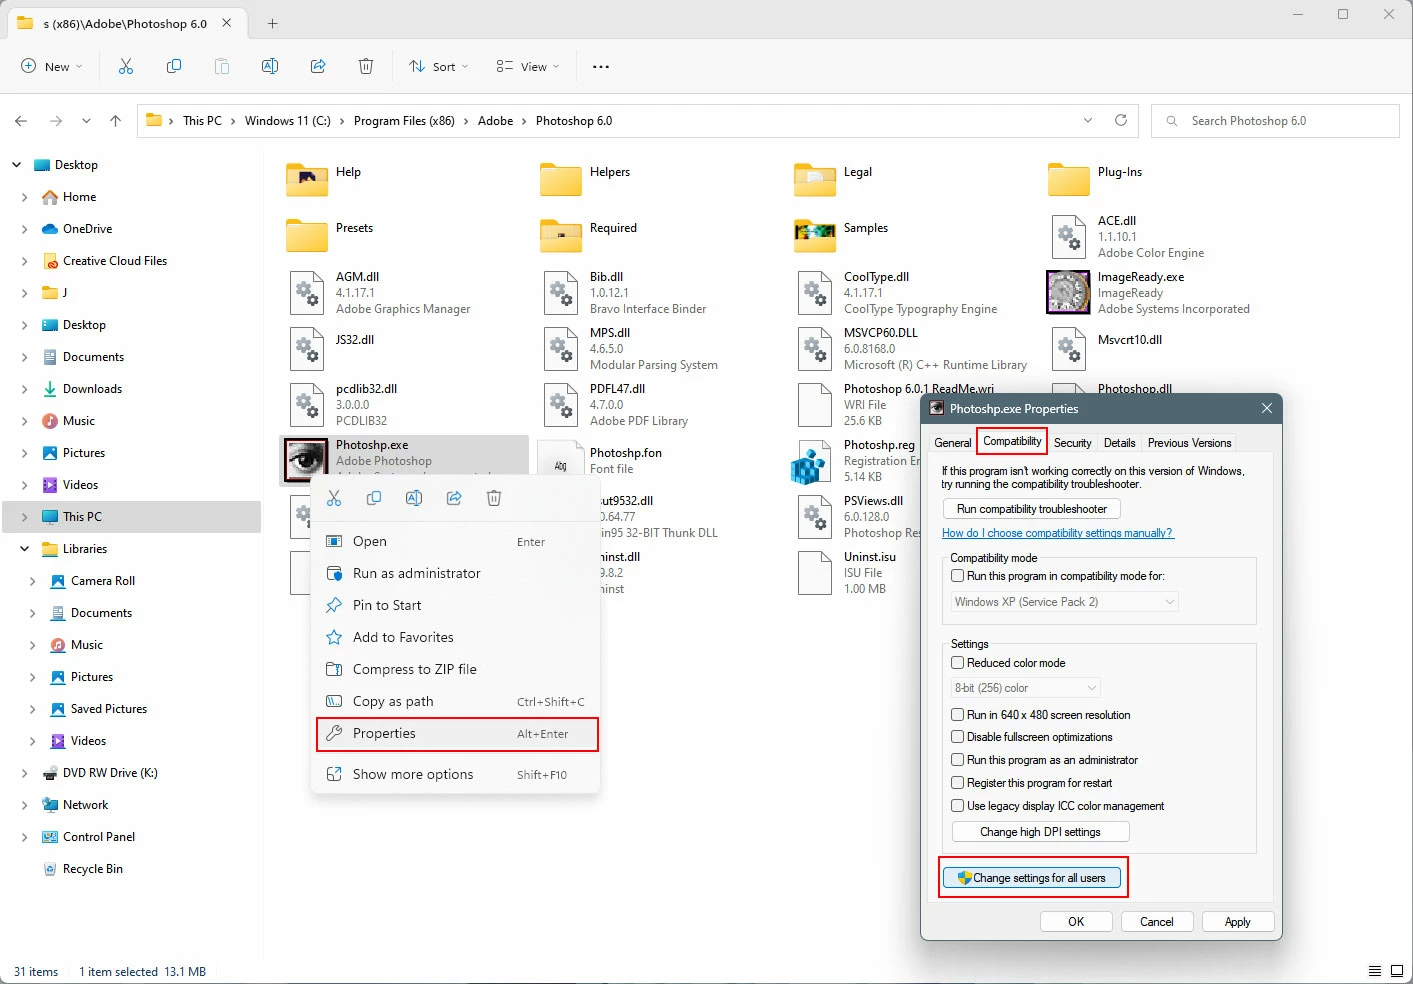
Task: Open the View dropdown
Action: tap(528, 67)
